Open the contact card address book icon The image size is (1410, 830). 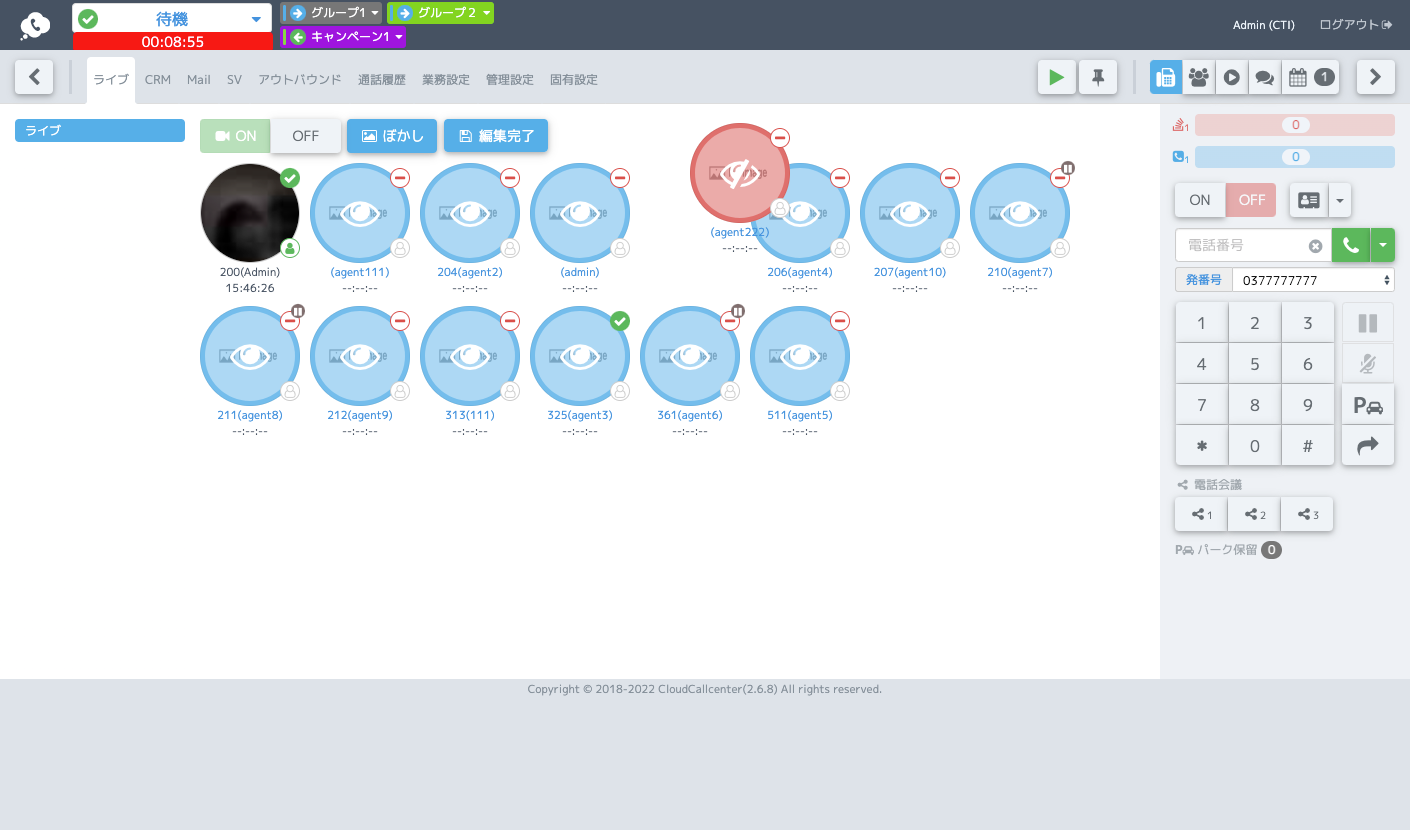(1309, 200)
